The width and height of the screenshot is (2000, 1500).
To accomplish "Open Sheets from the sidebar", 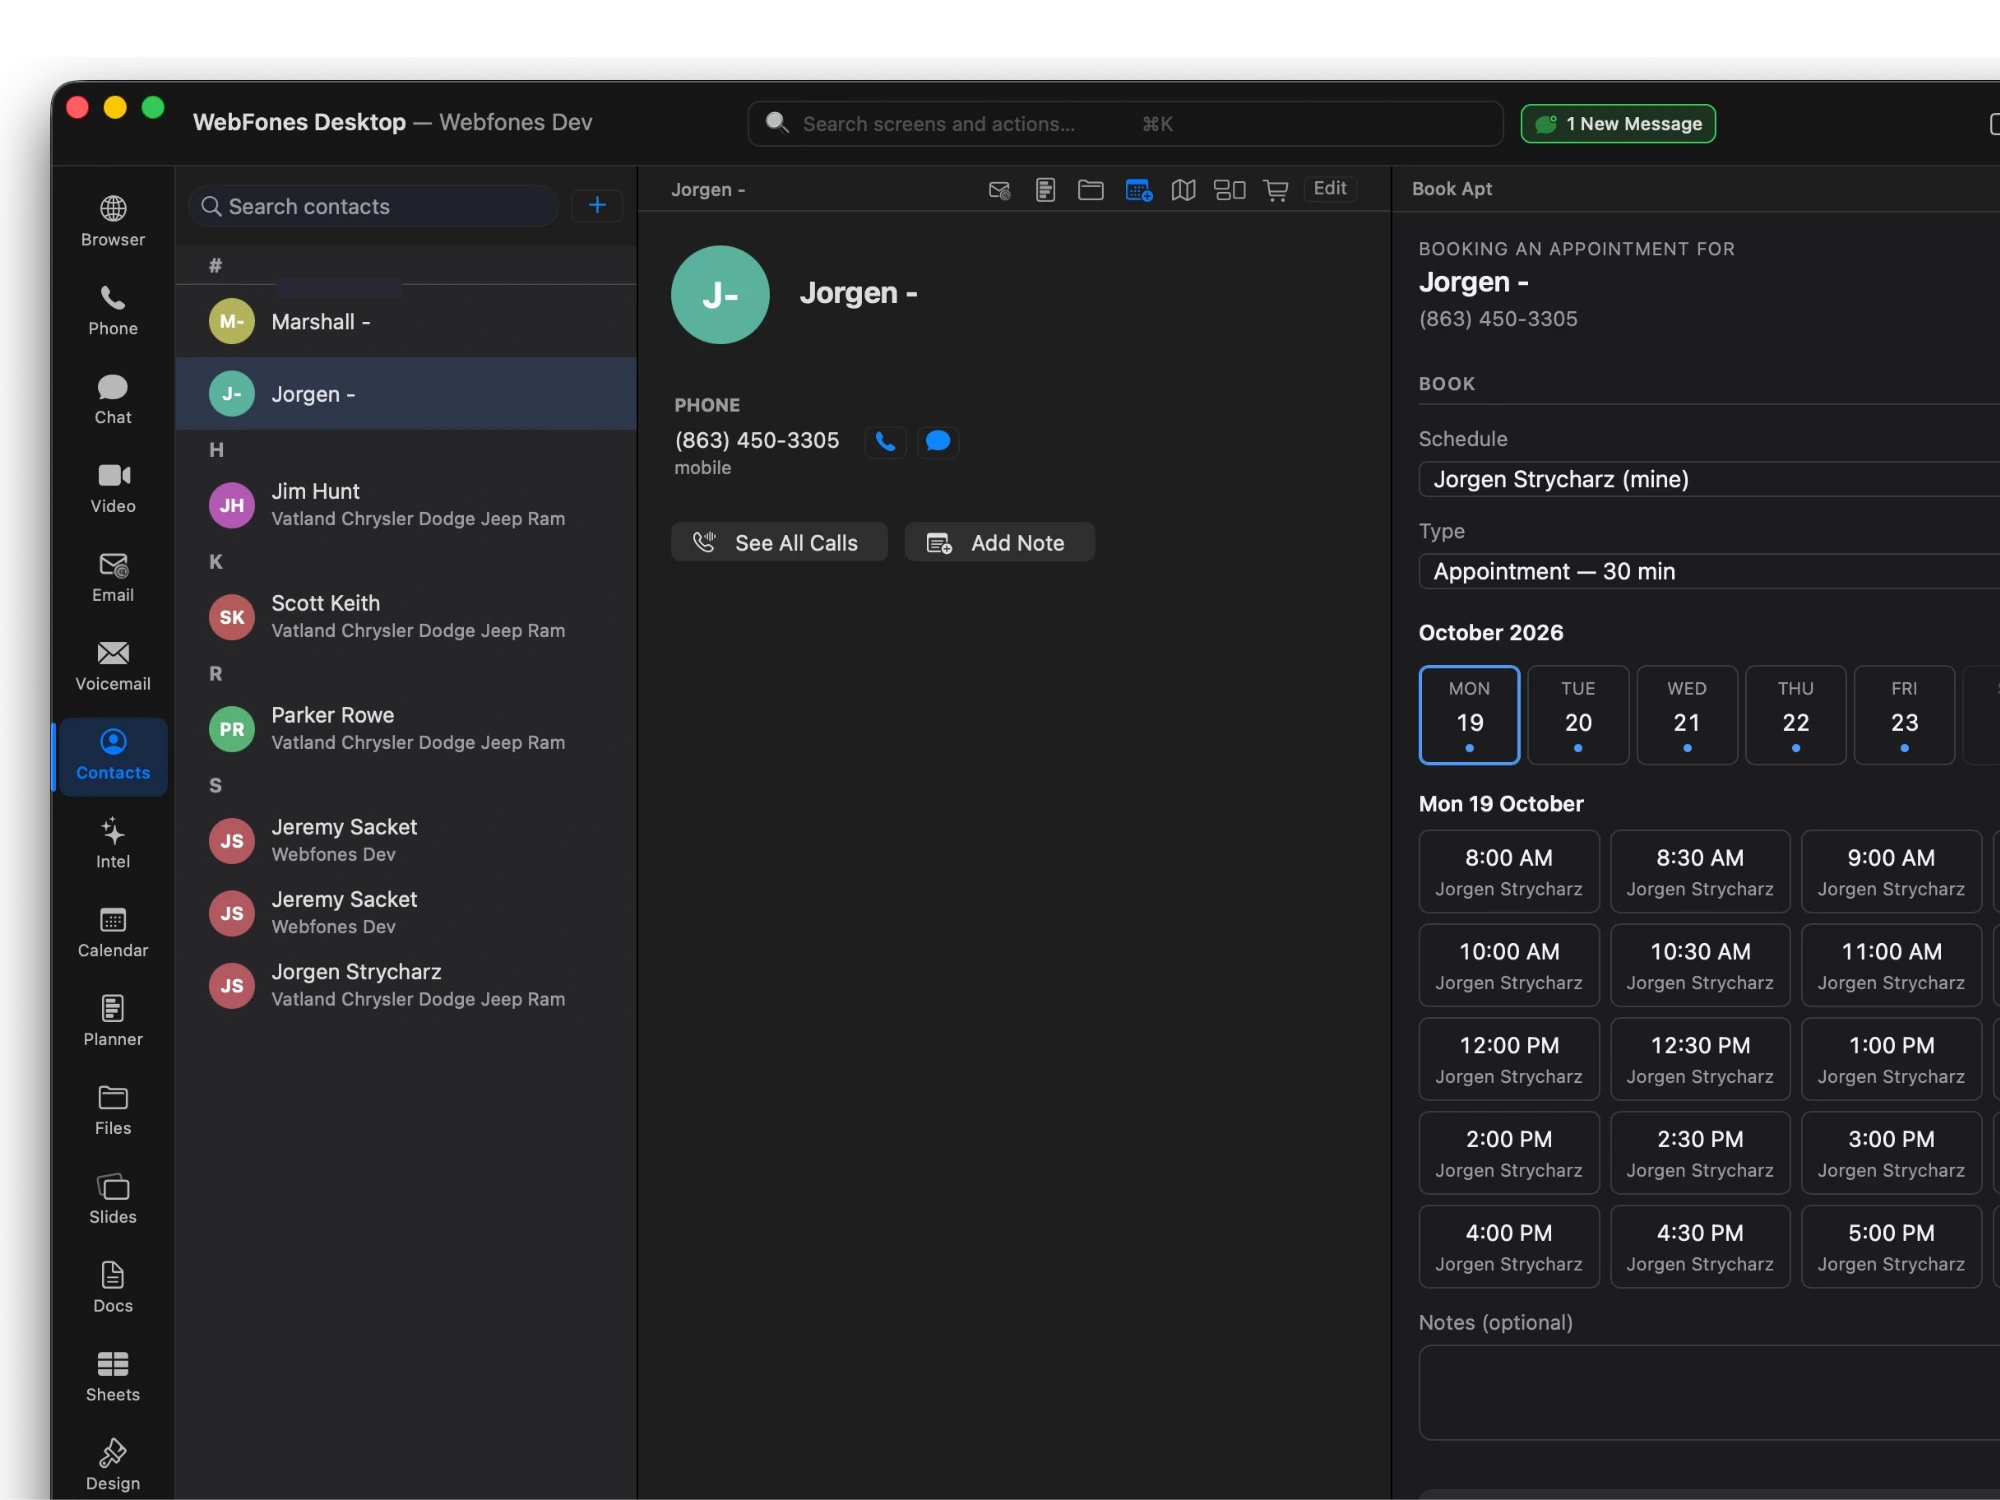I will coord(113,1378).
